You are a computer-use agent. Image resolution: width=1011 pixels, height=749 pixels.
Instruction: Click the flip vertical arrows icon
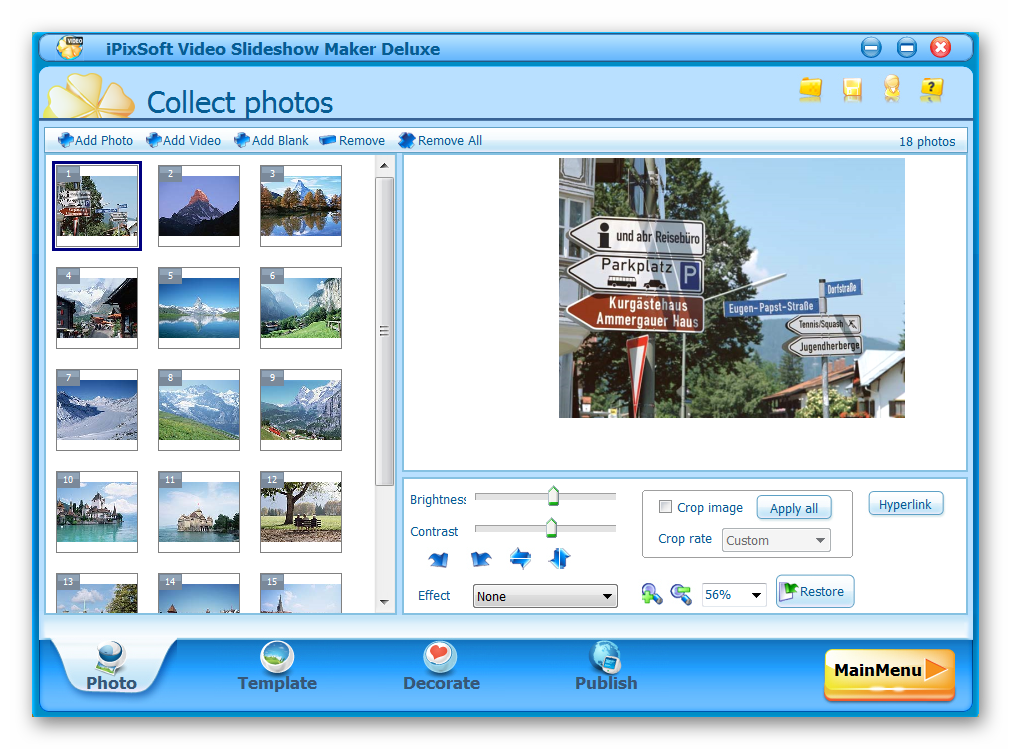[x=559, y=558]
